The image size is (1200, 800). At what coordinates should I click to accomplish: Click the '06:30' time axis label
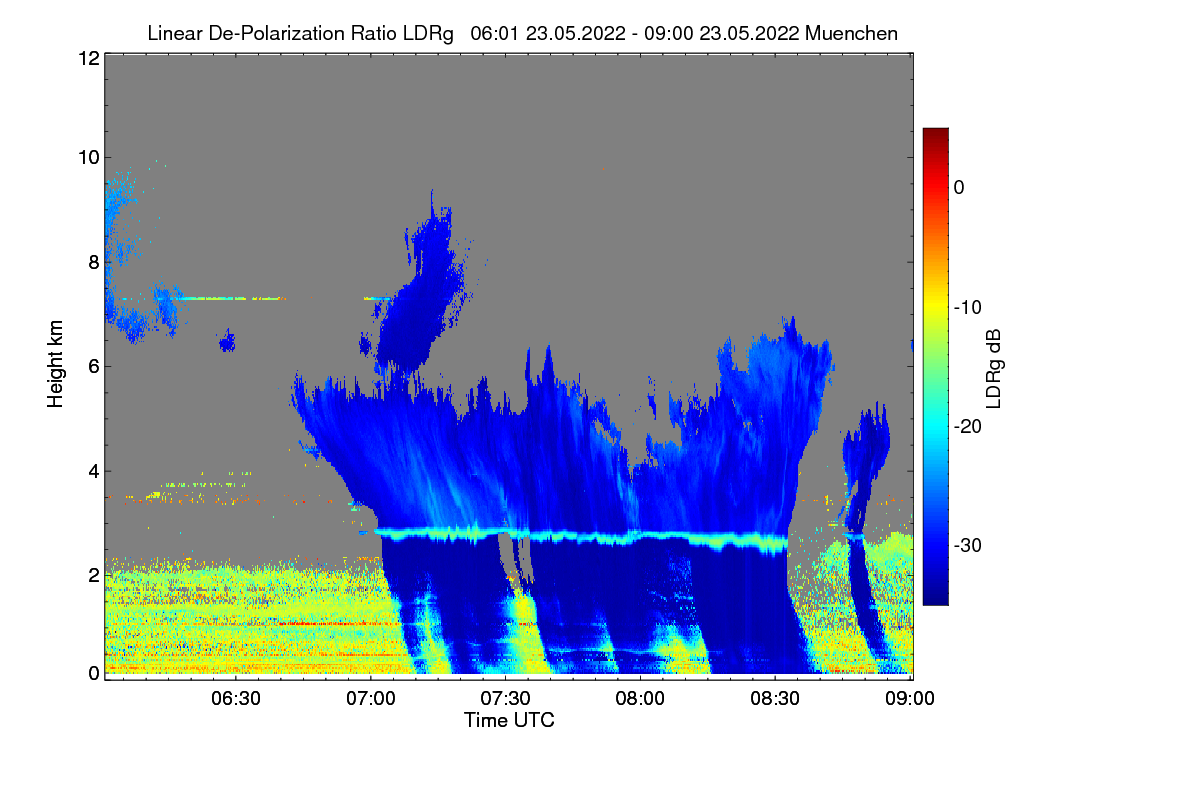click(235, 700)
